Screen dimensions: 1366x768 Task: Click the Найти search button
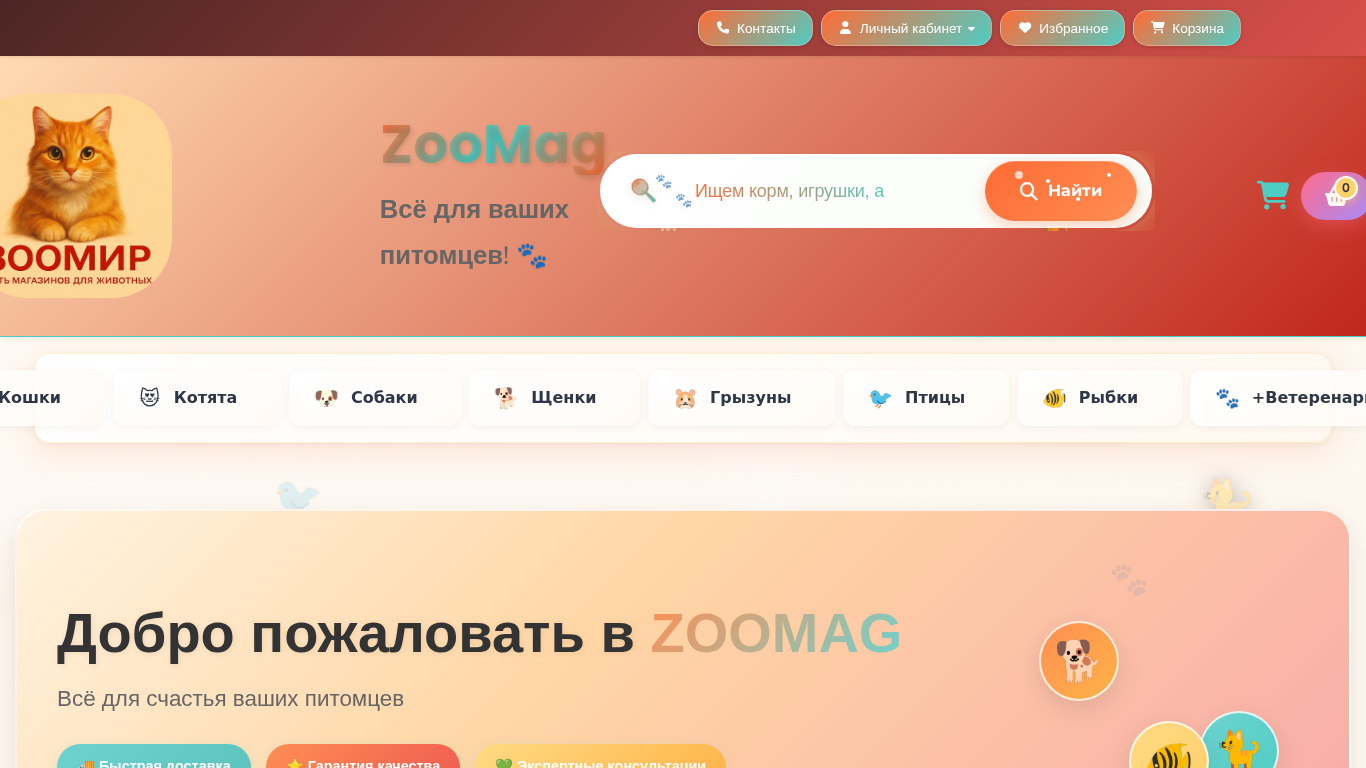pos(1061,191)
